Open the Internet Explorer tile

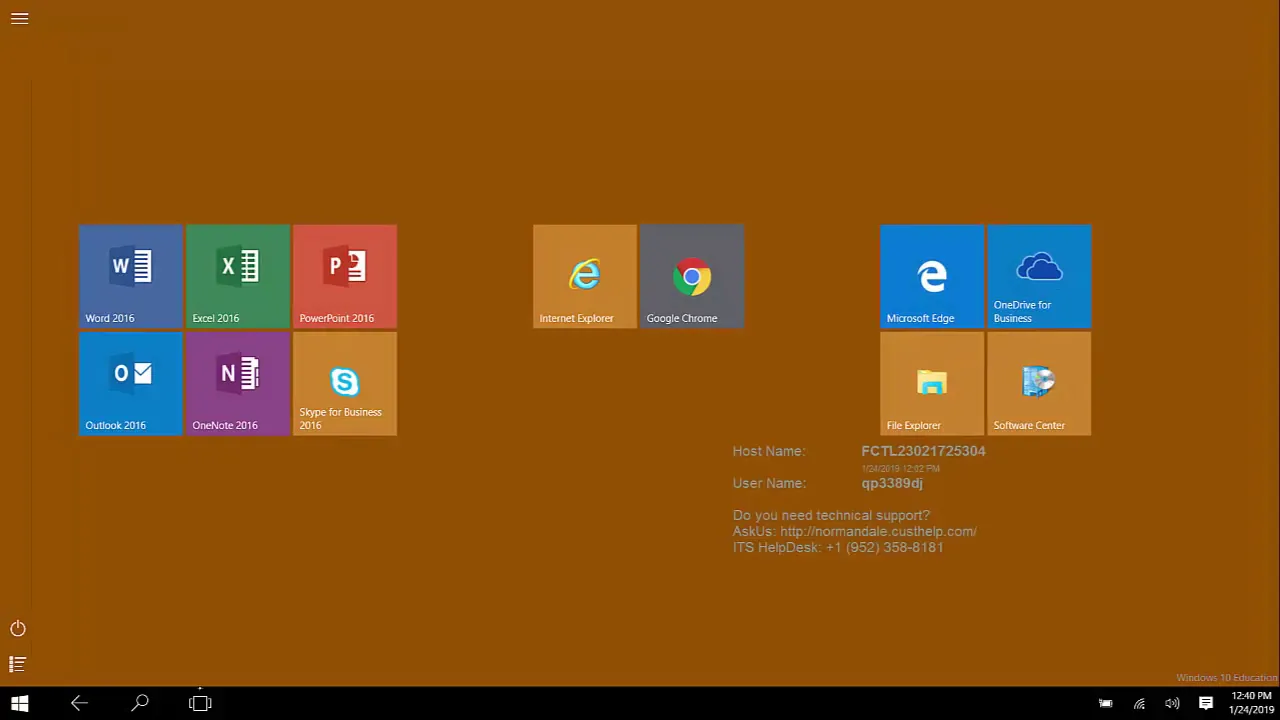point(585,276)
